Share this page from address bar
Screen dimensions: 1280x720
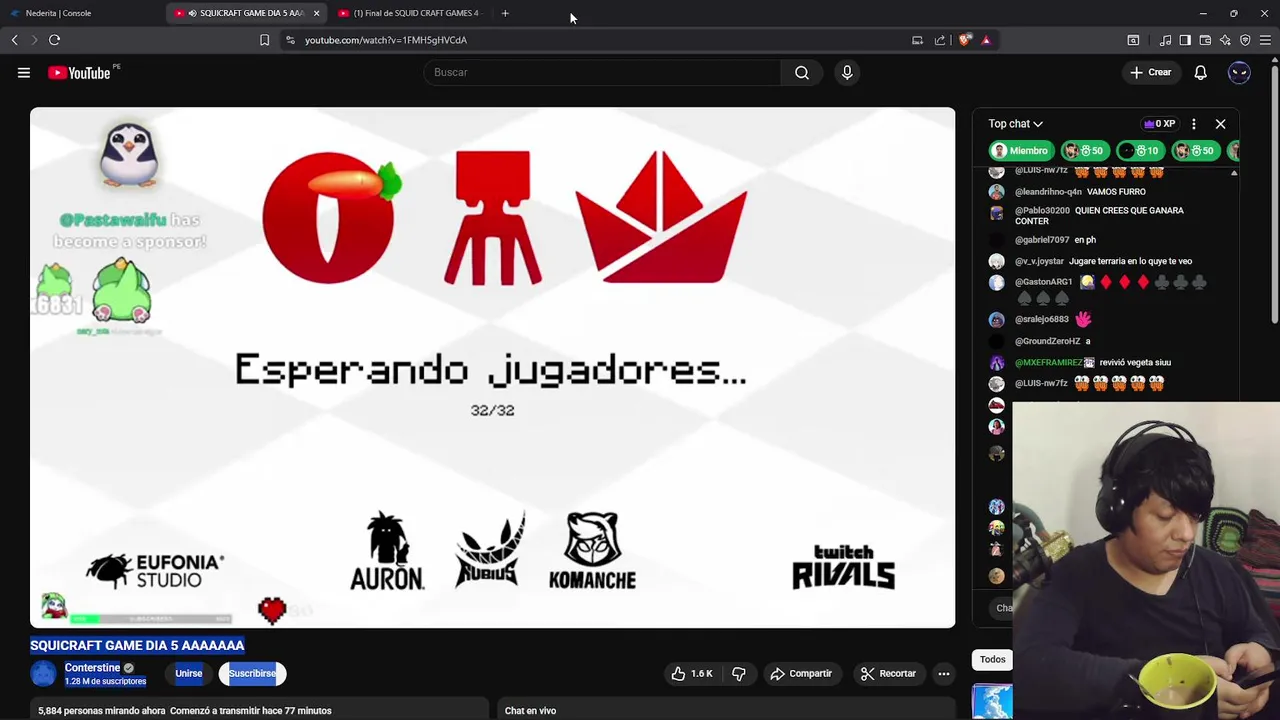click(x=940, y=40)
